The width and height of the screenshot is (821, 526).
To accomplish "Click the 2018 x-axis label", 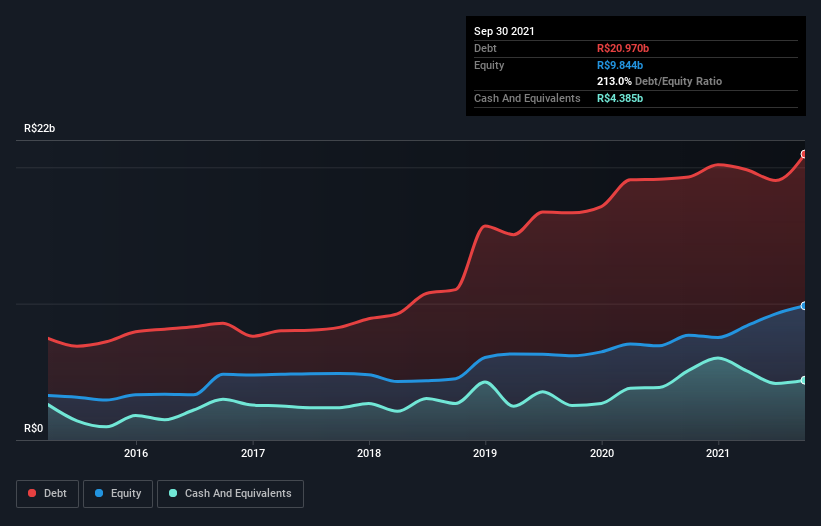I will (x=369, y=453).
